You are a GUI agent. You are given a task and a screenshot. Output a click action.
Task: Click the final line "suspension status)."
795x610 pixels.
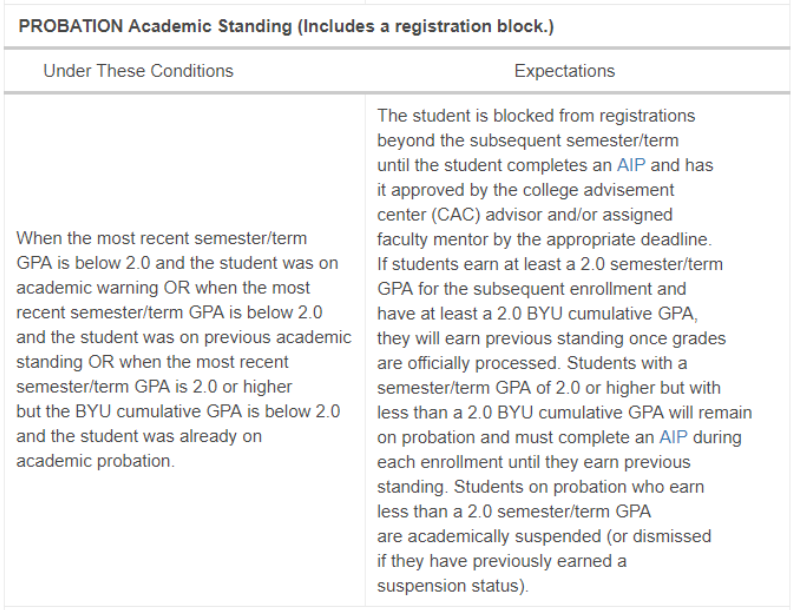452,586
